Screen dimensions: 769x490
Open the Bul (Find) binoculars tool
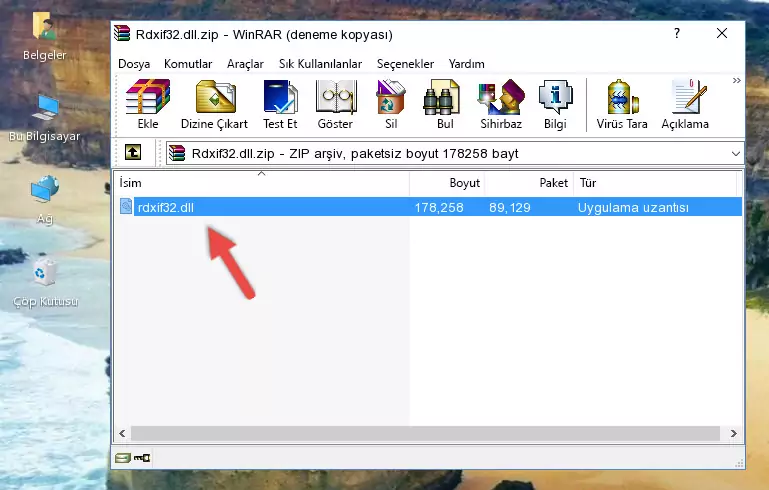tap(445, 104)
